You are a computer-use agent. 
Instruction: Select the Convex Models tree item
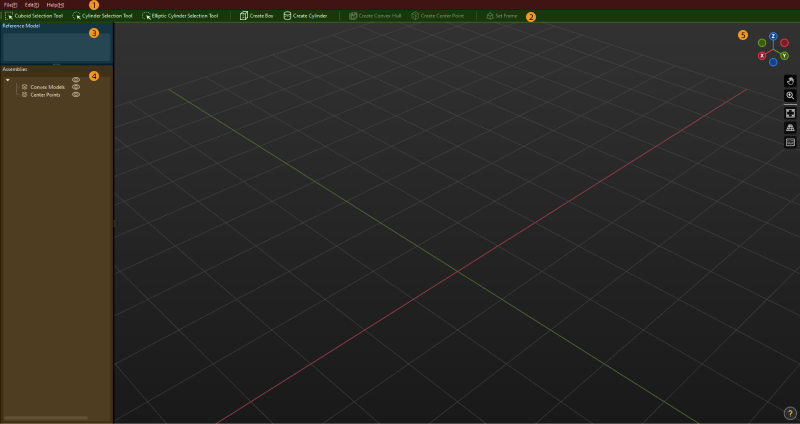tap(47, 87)
